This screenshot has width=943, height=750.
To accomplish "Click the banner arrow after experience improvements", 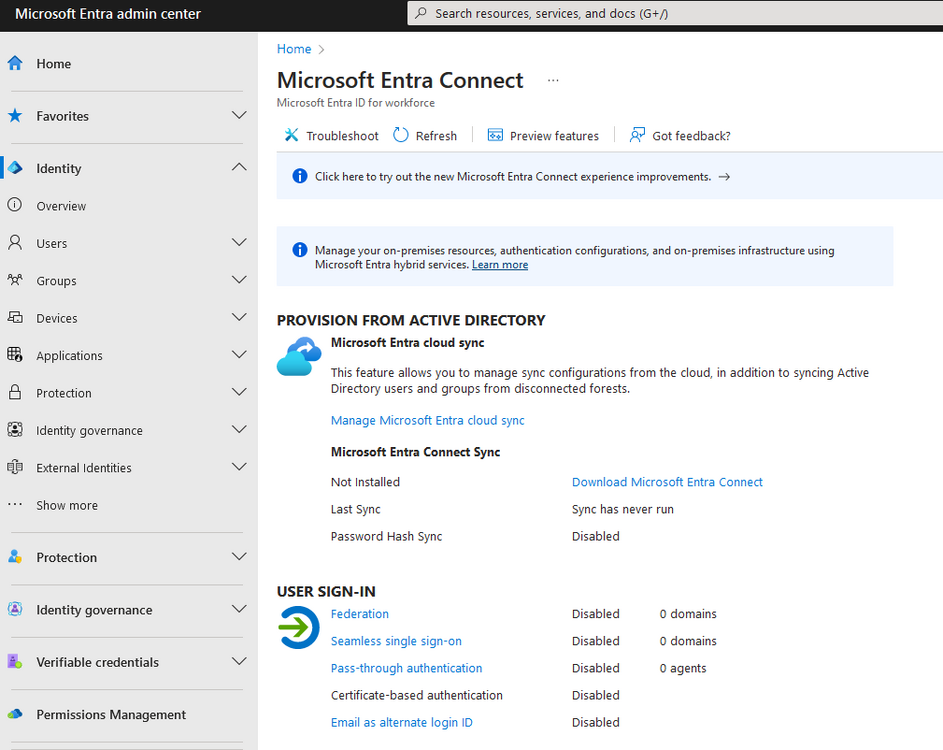I will click(x=725, y=177).
